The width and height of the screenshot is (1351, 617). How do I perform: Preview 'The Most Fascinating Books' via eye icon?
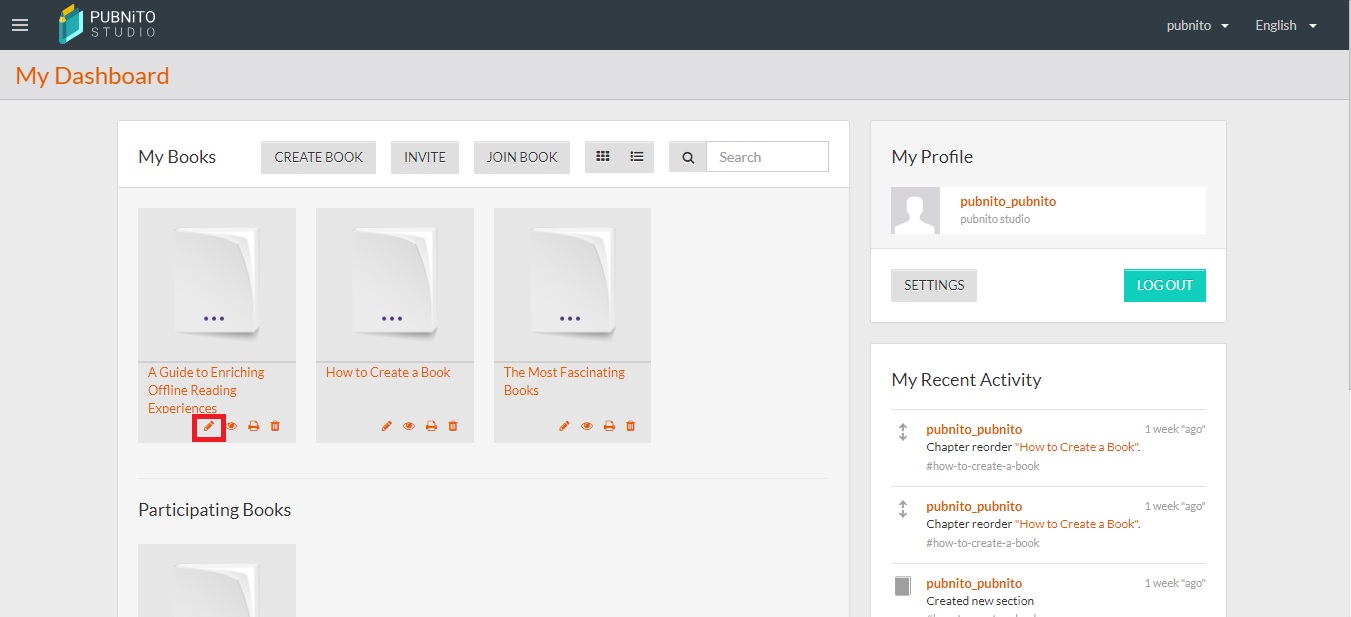coord(587,426)
